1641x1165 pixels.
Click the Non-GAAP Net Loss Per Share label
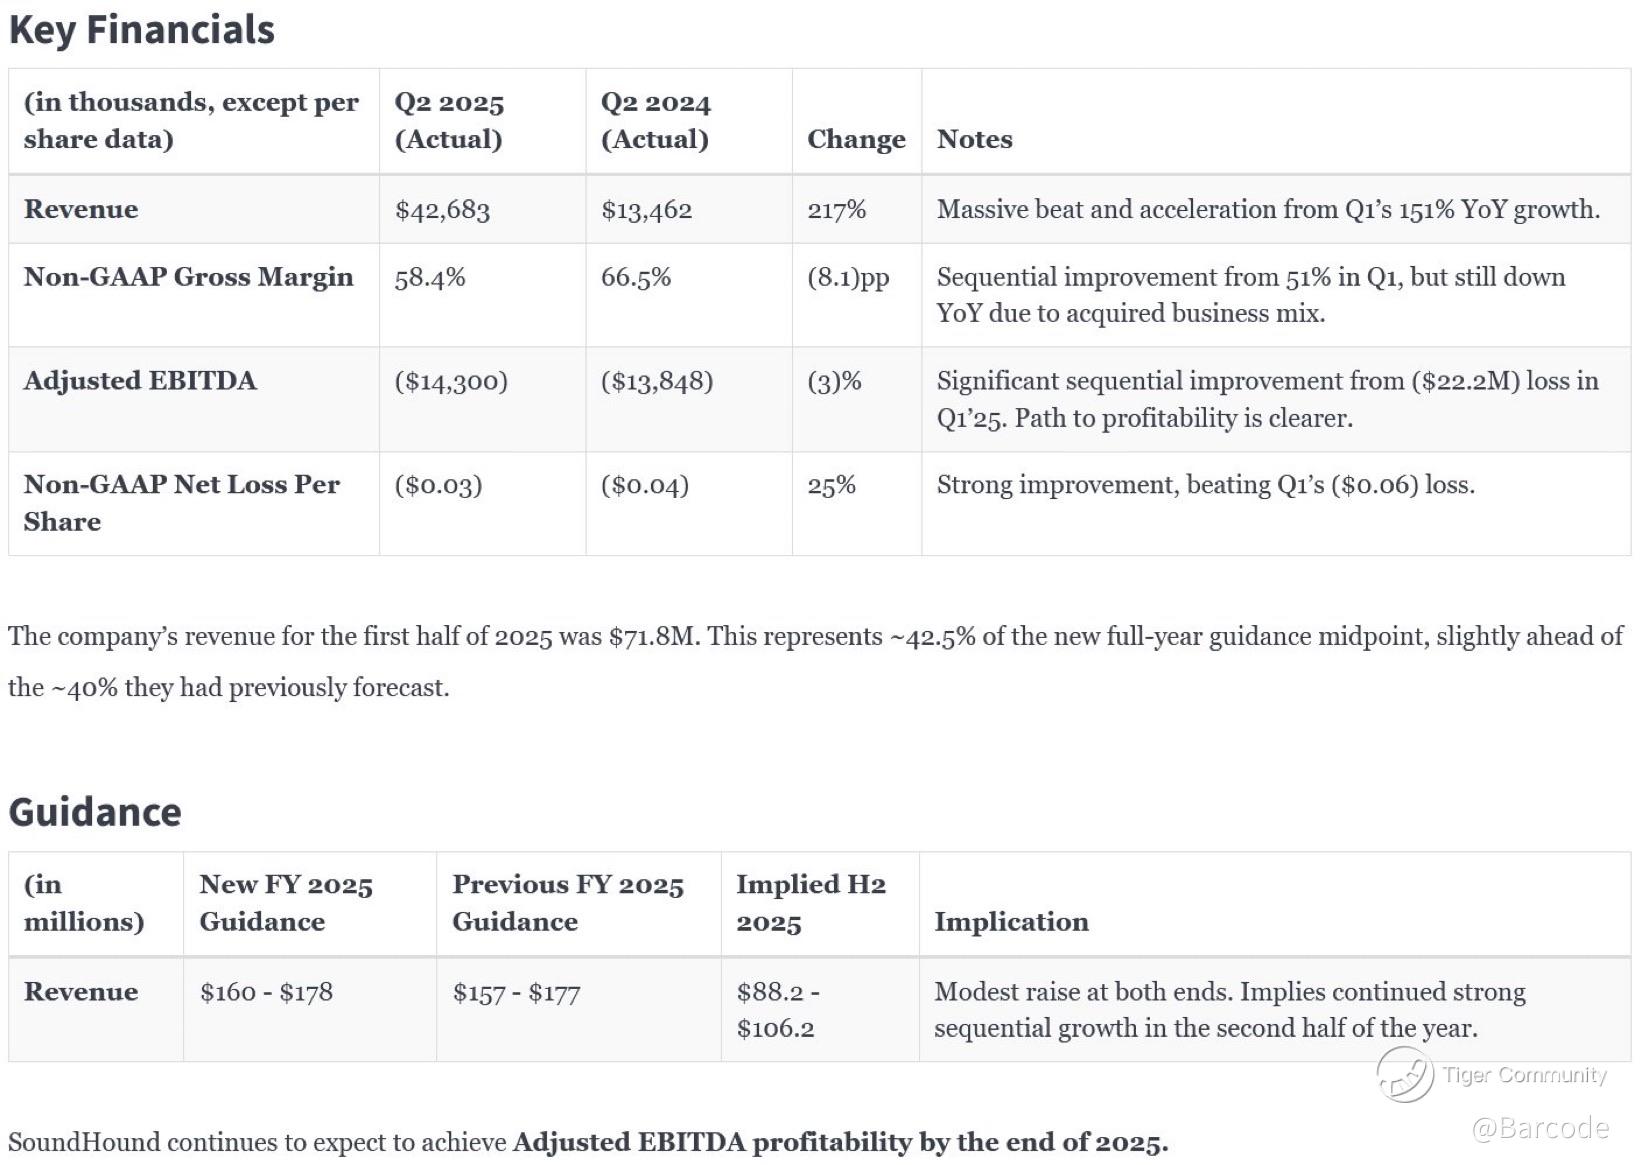pos(181,502)
